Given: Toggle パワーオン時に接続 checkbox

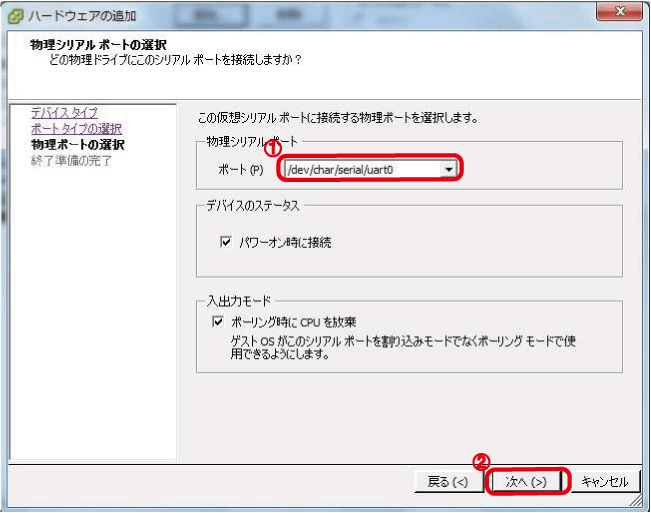Looking at the screenshot, I should click(x=225, y=242).
